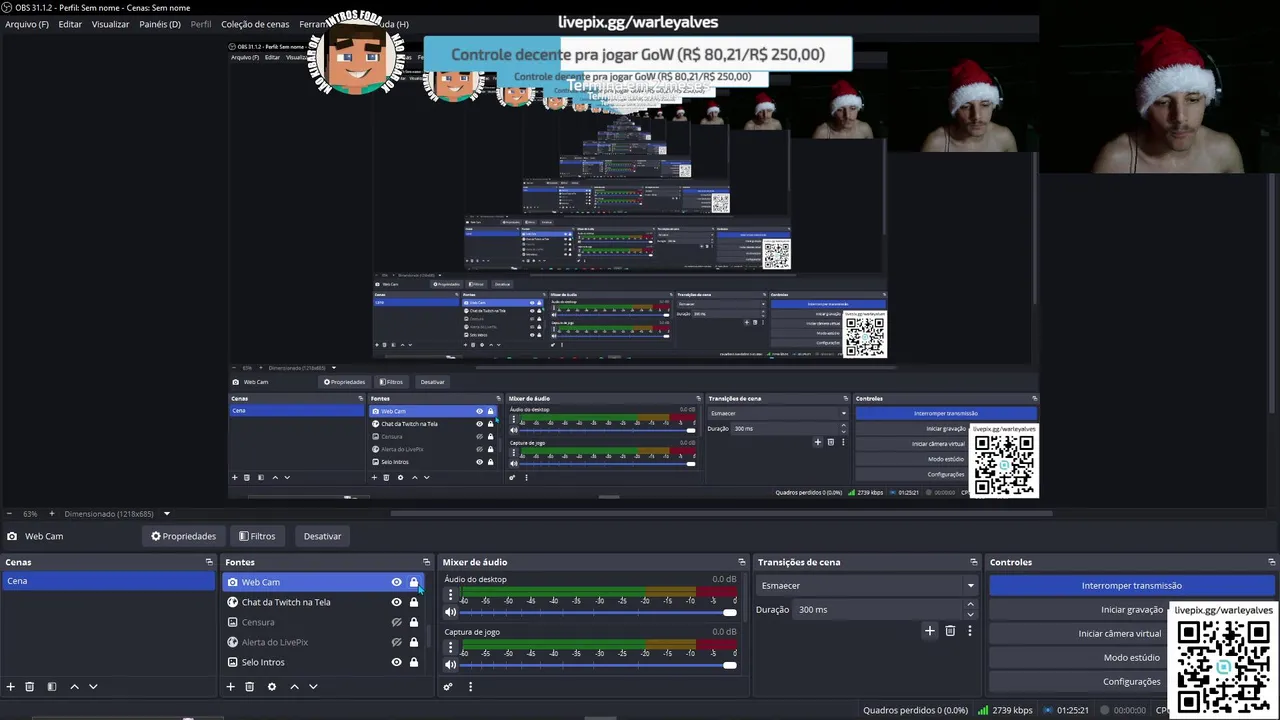Viewport: 1280px width, 720px height.
Task: Open transition properties three-dot menu
Action: (969, 631)
